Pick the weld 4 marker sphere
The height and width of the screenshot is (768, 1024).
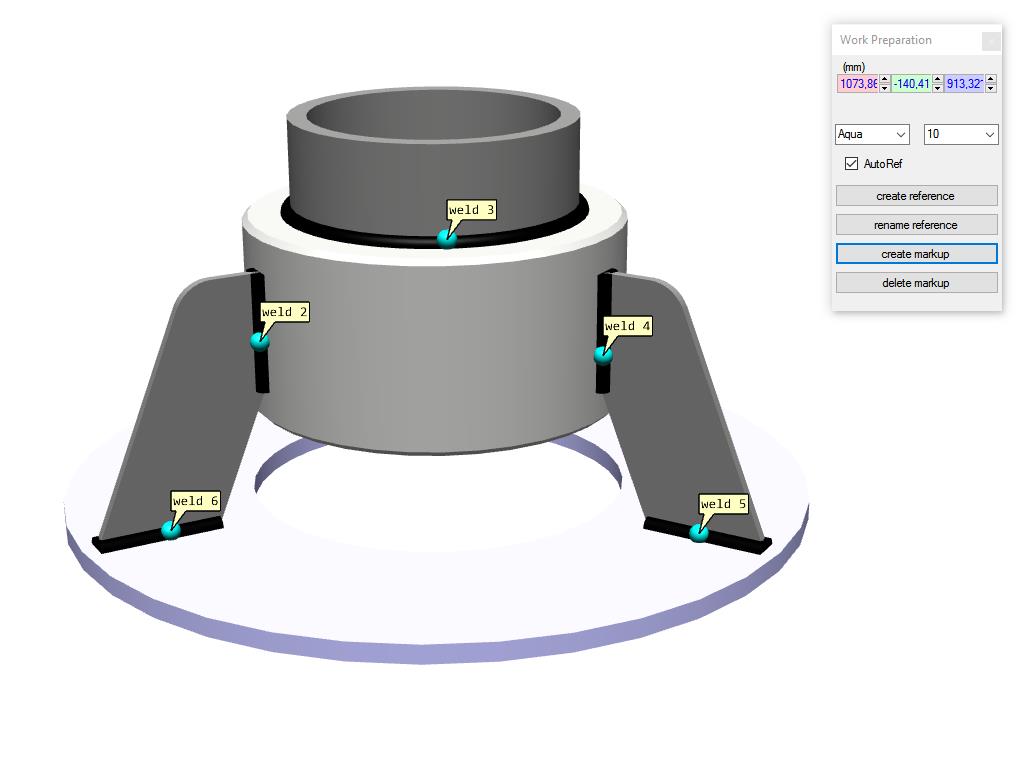pyautogui.click(x=603, y=355)
